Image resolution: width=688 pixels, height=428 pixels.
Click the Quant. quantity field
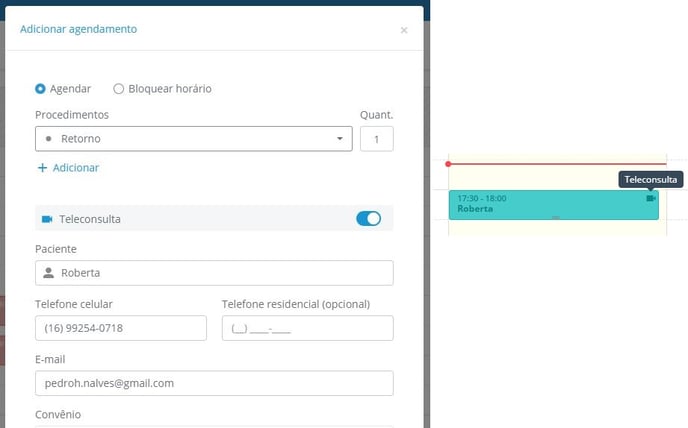coord(377,139)
